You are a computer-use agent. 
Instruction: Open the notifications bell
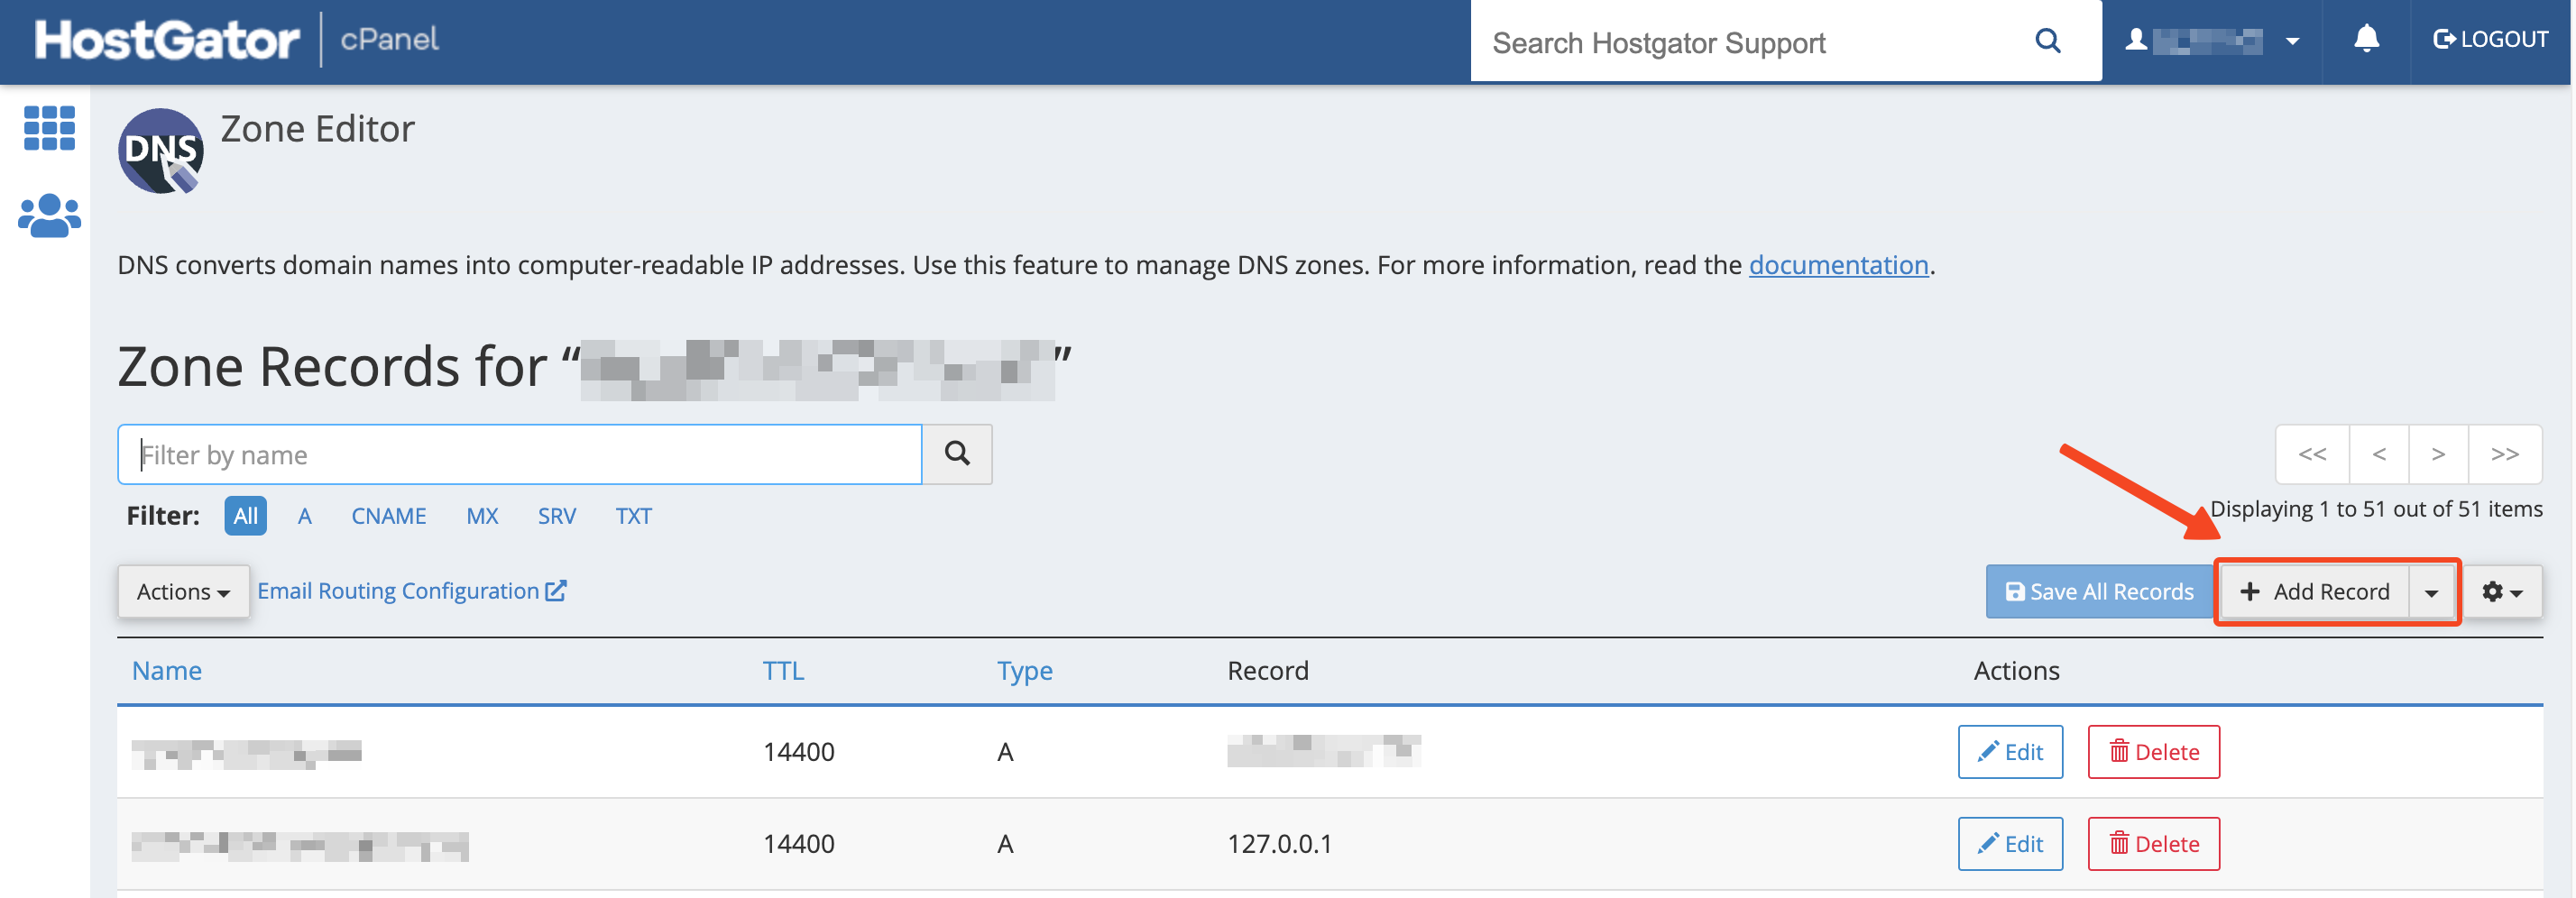2365,39
